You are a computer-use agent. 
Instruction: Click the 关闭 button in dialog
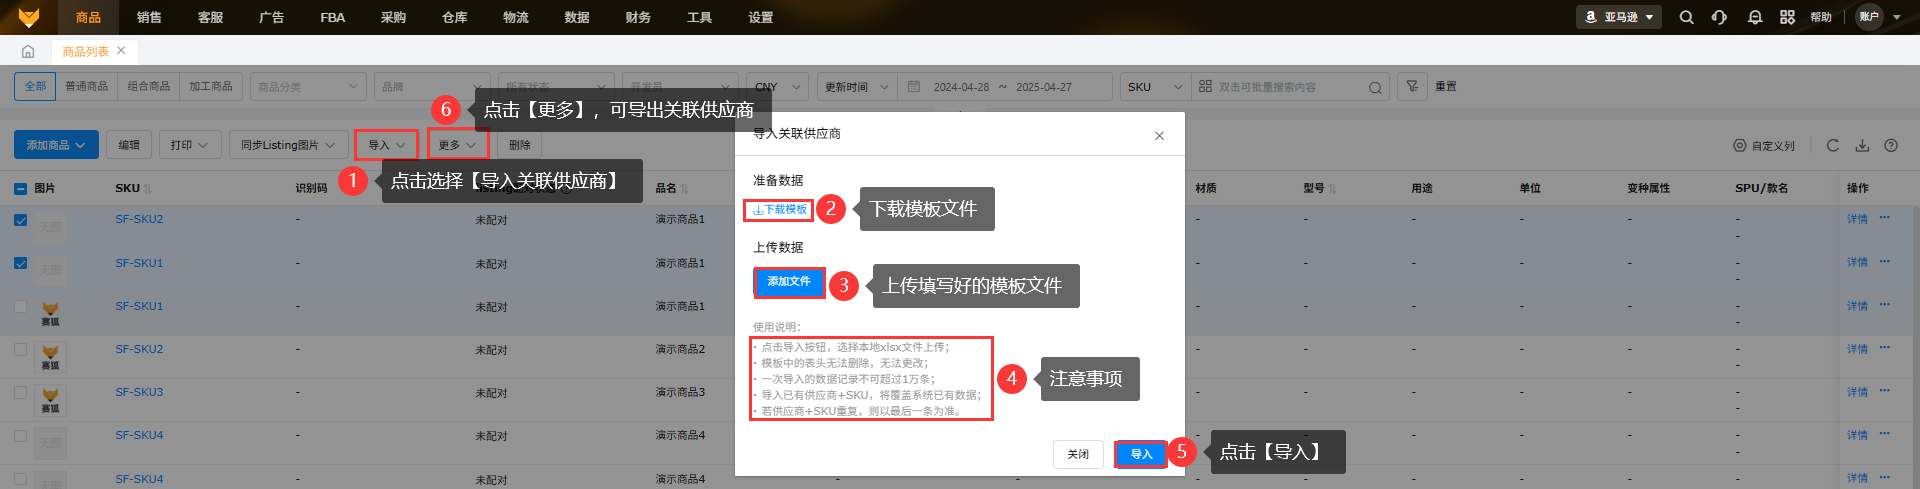(1078, 454)
